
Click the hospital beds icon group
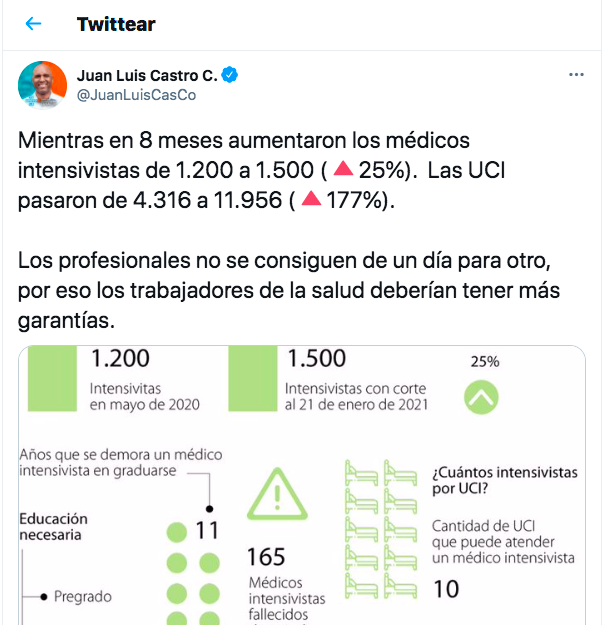point(381,529)
